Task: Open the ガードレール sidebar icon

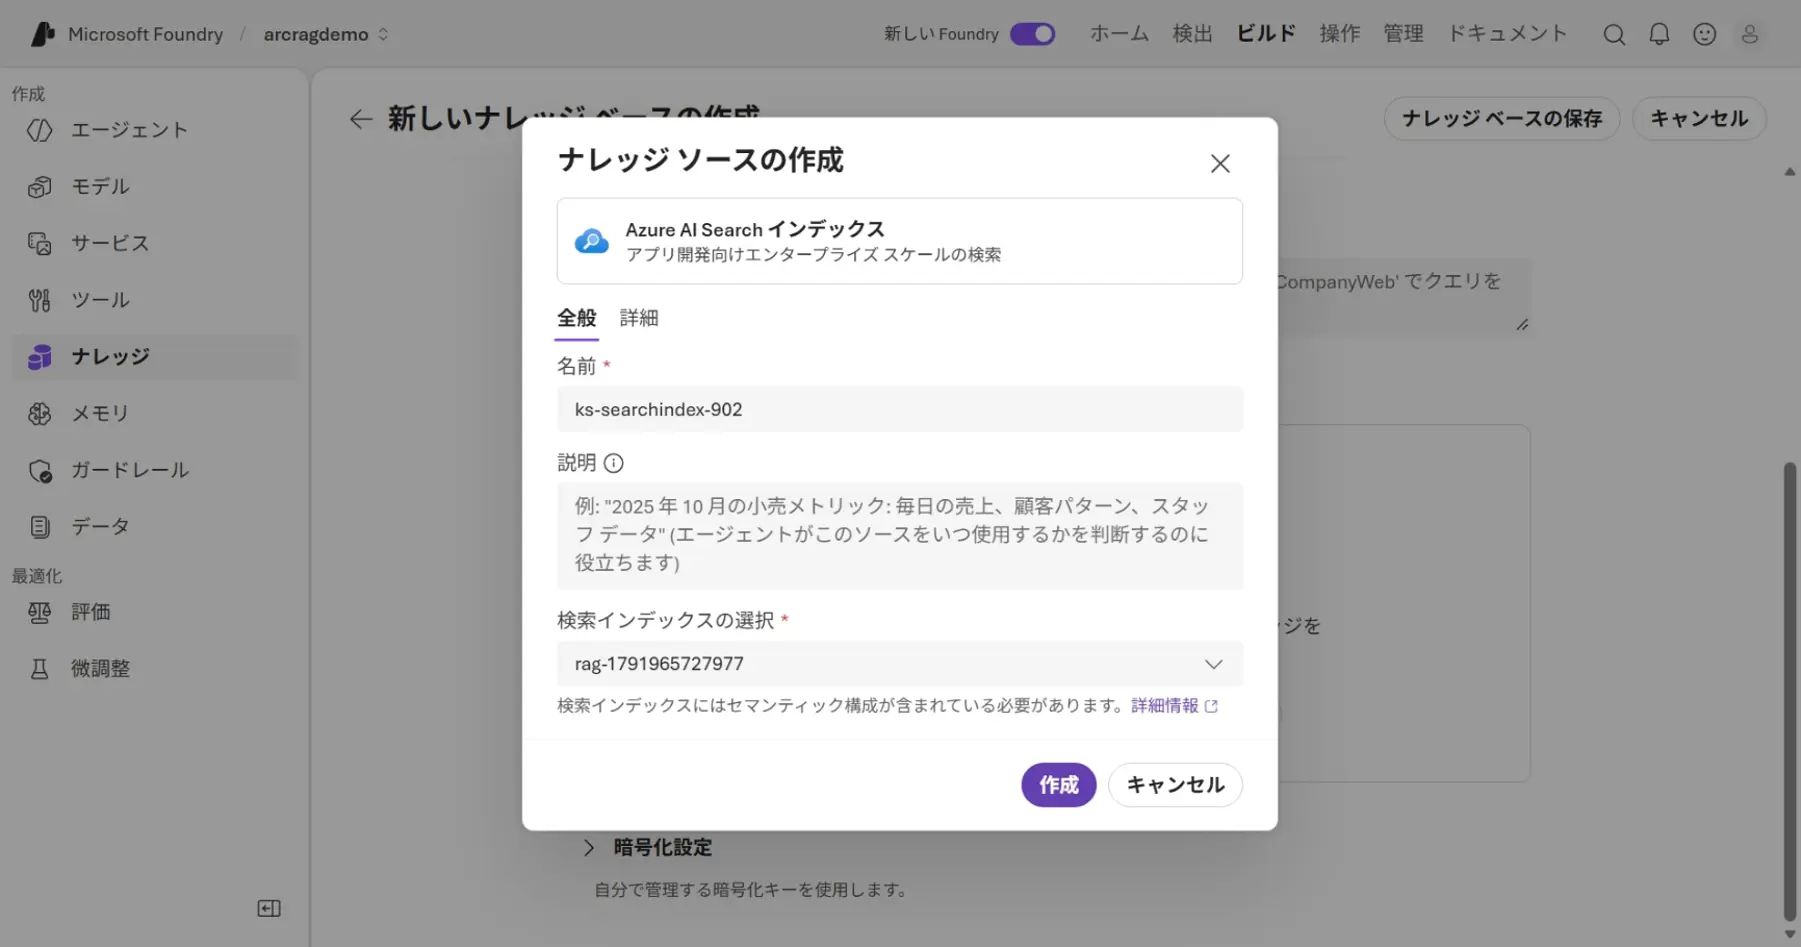Action: click(40, 470)
